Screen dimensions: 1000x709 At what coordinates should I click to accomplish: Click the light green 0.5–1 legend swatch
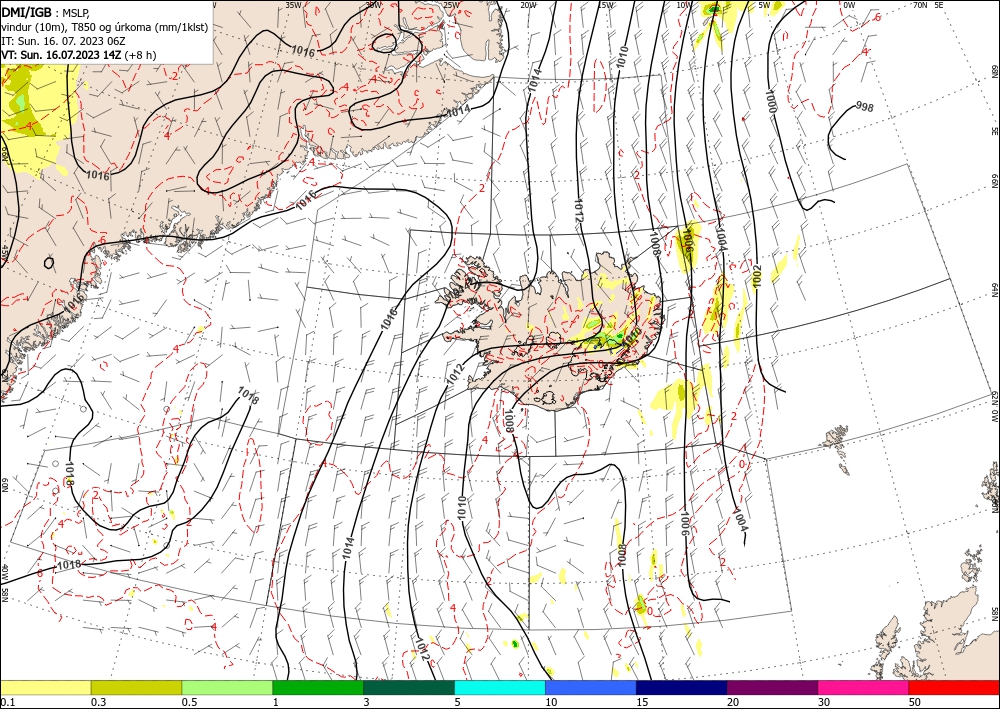227,687
